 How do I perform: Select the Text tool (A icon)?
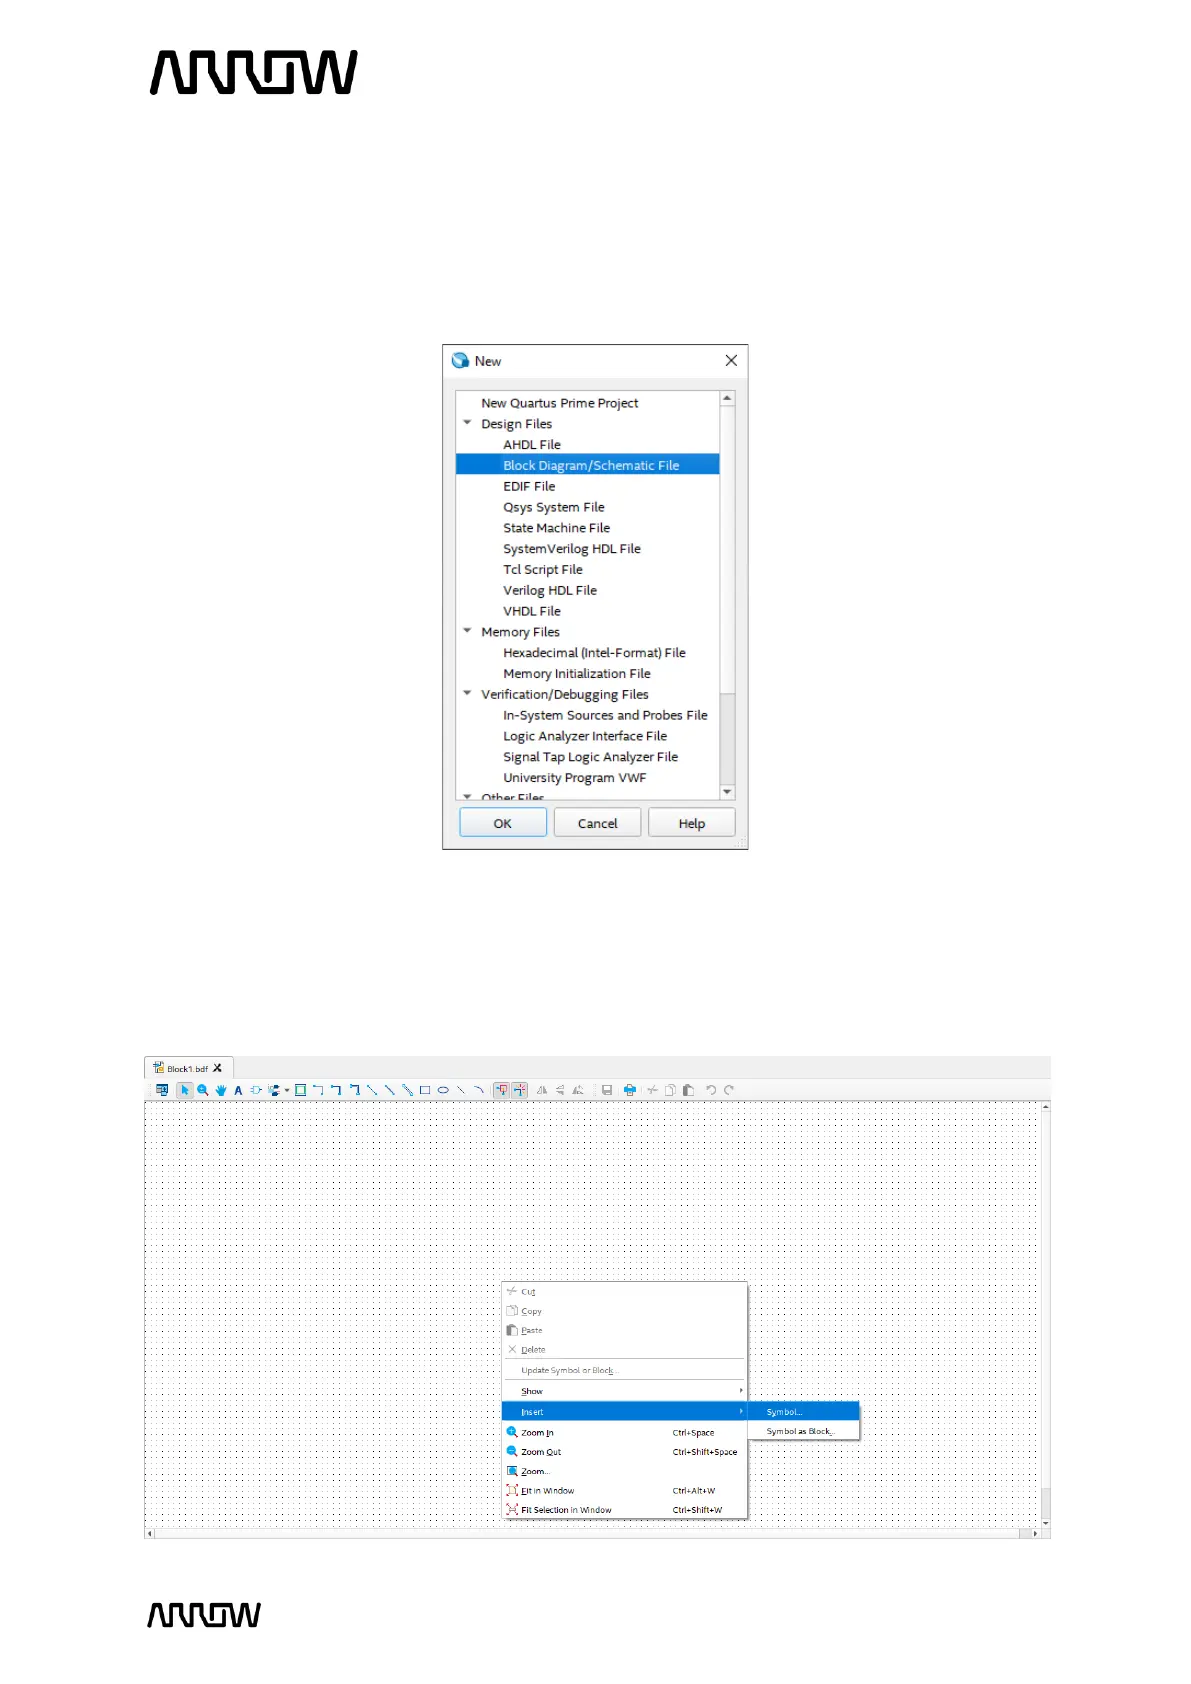point(238,1090)
